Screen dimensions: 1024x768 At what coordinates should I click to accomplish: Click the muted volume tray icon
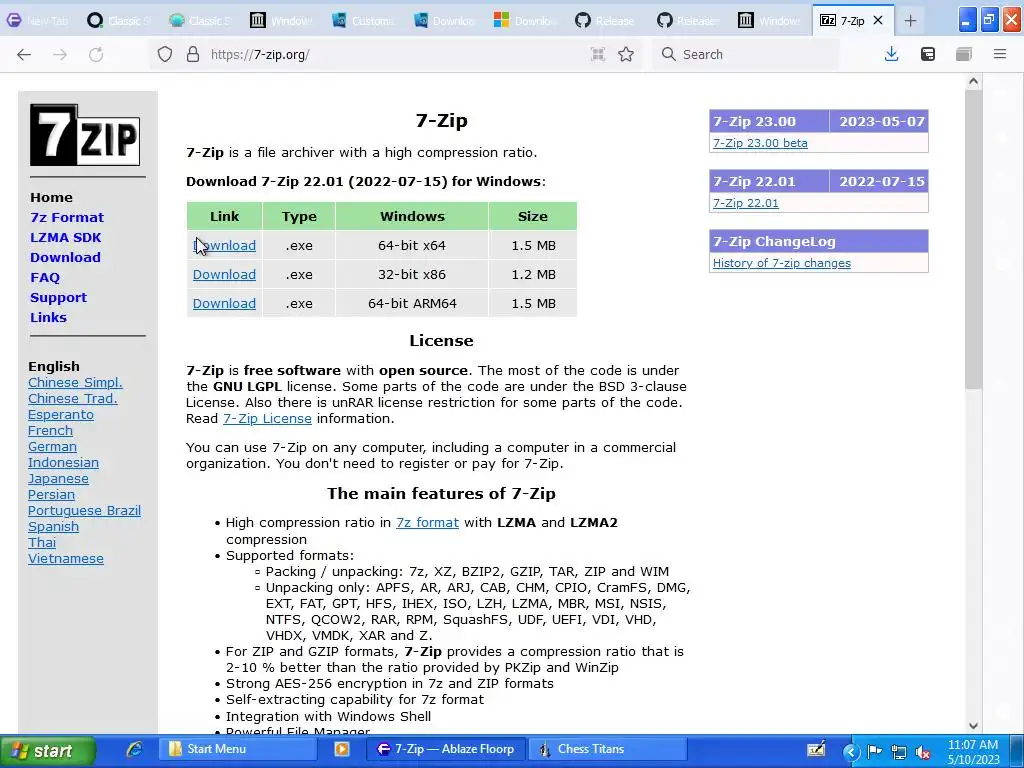click(923, 752)
